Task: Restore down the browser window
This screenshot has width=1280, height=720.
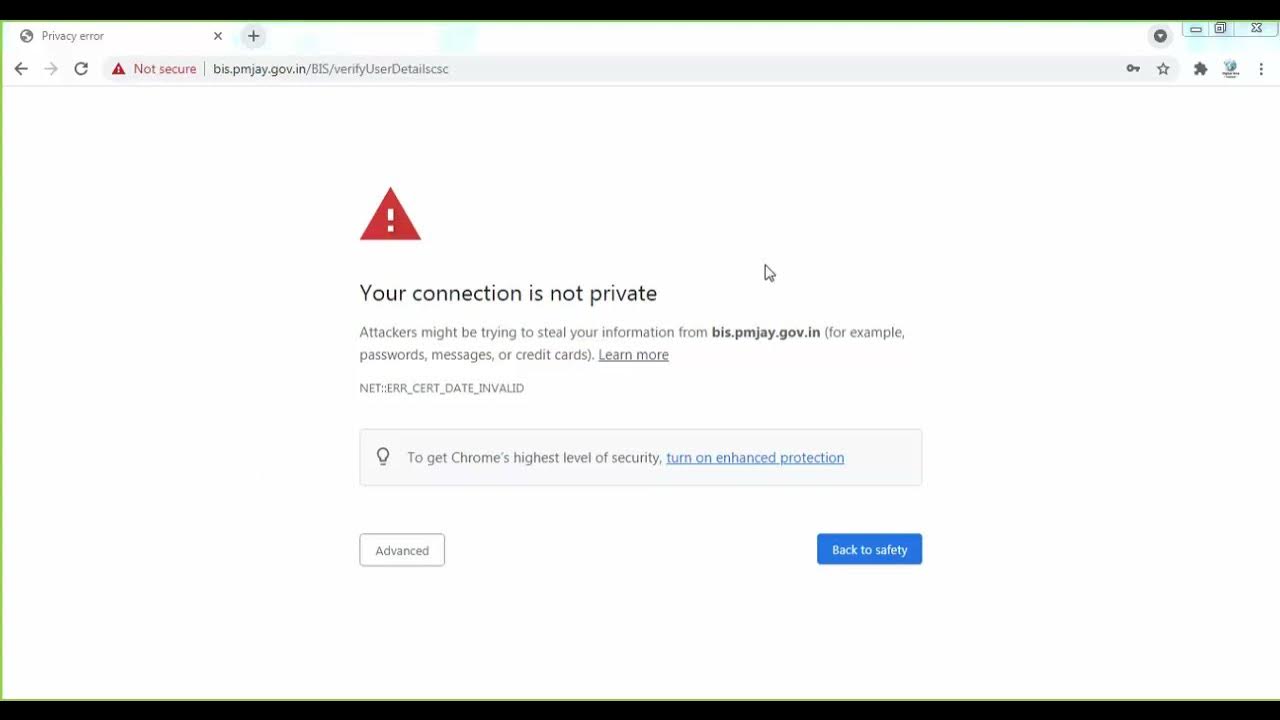Action: [x=1220, y=28]
